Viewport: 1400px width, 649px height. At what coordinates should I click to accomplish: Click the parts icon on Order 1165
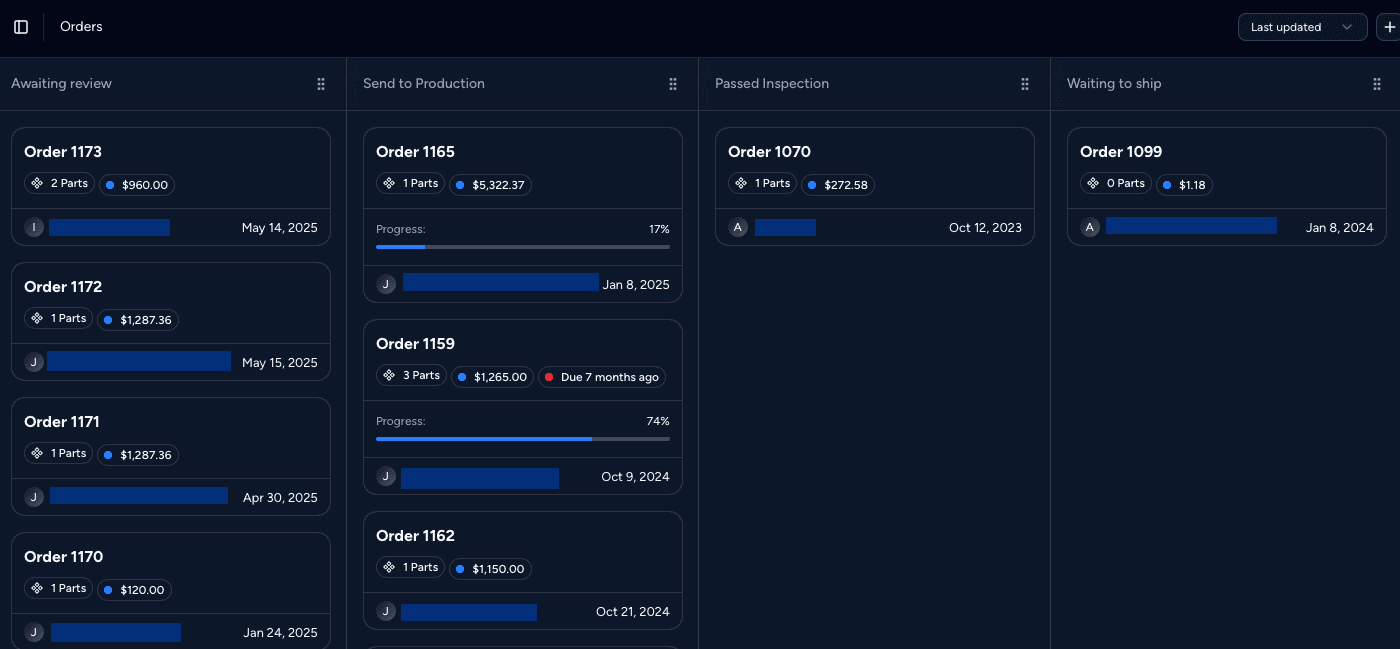click(390, 184)
